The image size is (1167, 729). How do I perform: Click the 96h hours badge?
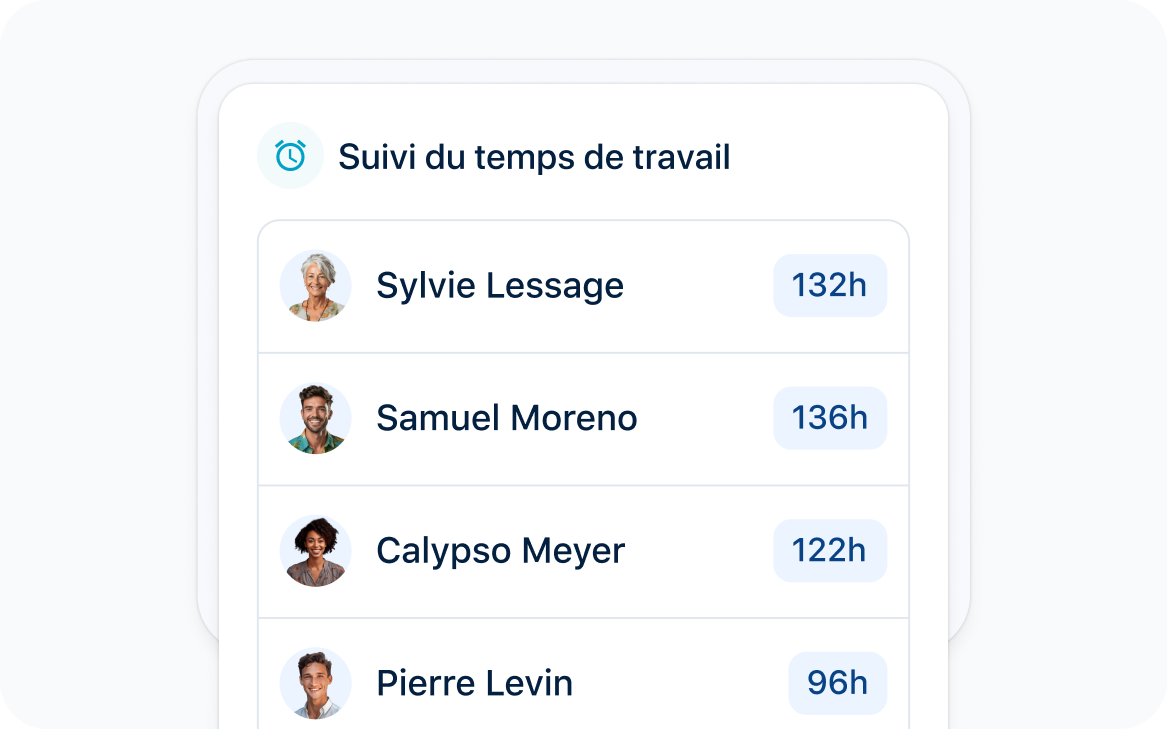(x=837, y=684)
